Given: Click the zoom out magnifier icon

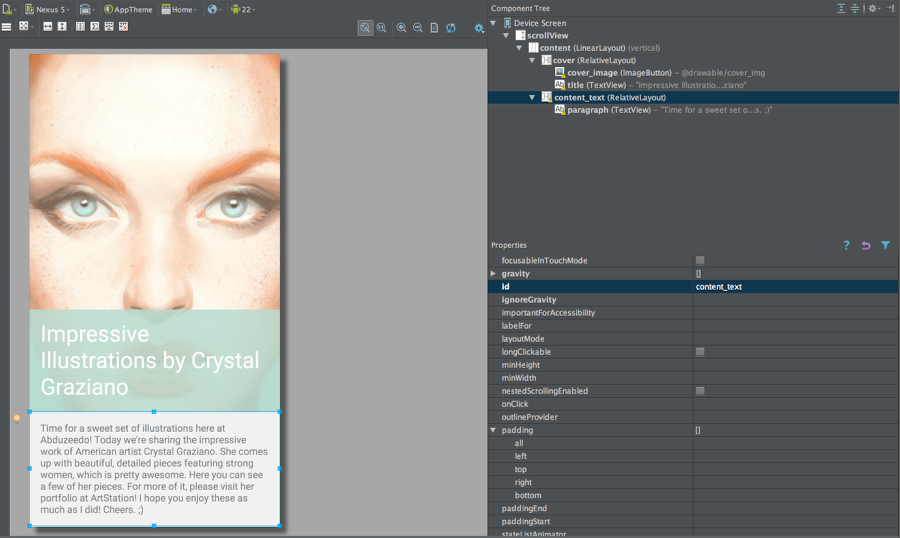Looking at the screenshot, I should pos(418,28).
